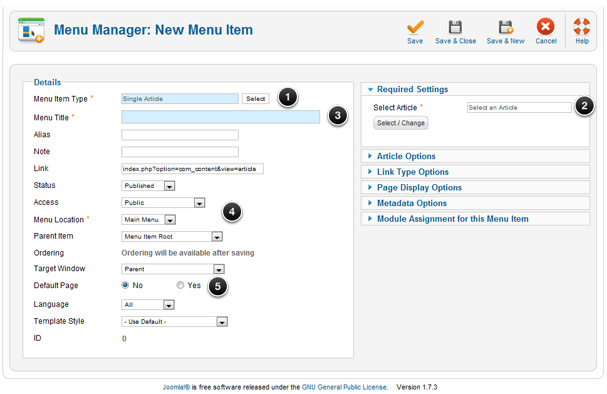Collapse the Required Settings panel
The height and width of the screenshot is (394, 607).
click(475, 89)
